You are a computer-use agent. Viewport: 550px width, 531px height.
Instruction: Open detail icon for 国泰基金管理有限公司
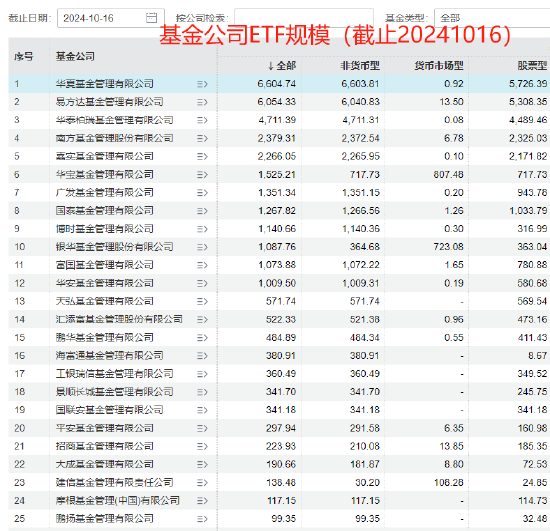(x=202, y=211)
